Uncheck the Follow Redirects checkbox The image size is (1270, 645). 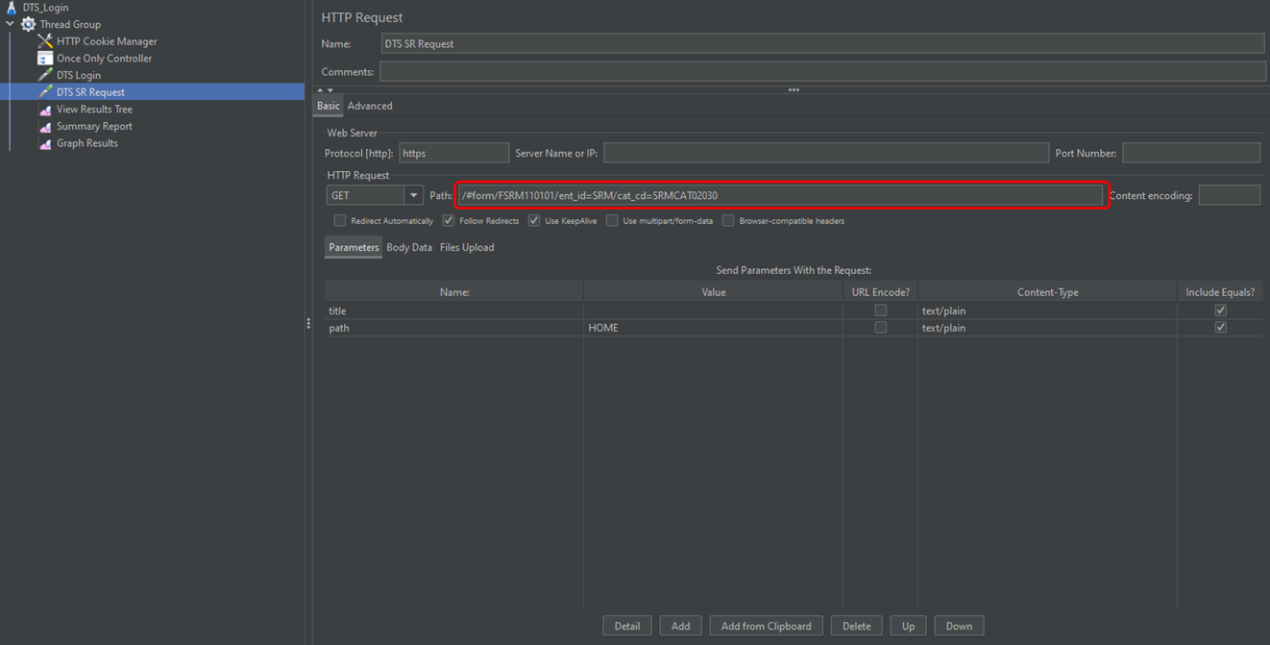pyautogui.click(x=448, y=221)
